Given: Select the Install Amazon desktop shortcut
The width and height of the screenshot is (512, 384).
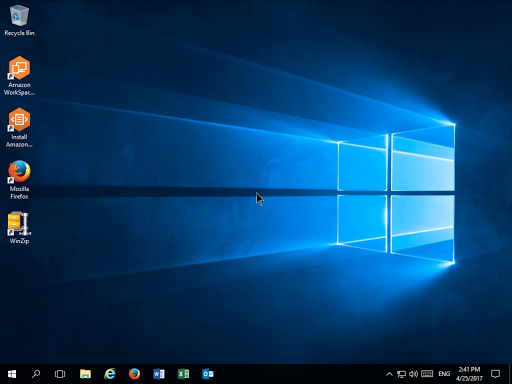Looking at the screenshot, I should (x=19, y=128).
